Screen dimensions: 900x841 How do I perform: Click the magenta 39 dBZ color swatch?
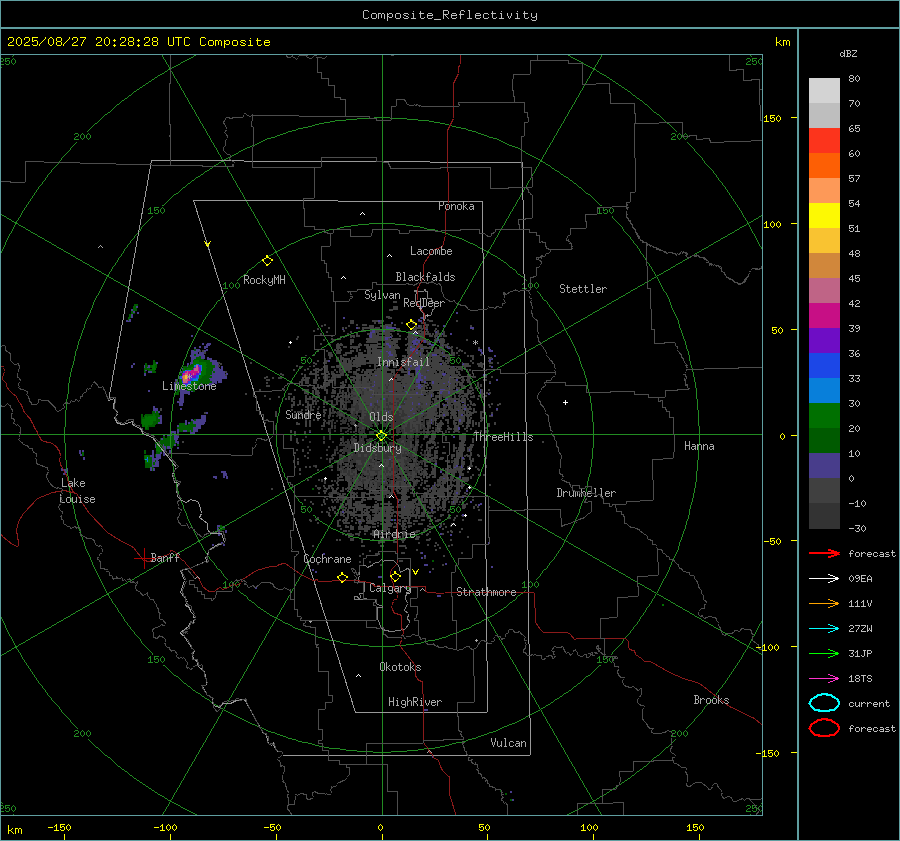[824, 316]
